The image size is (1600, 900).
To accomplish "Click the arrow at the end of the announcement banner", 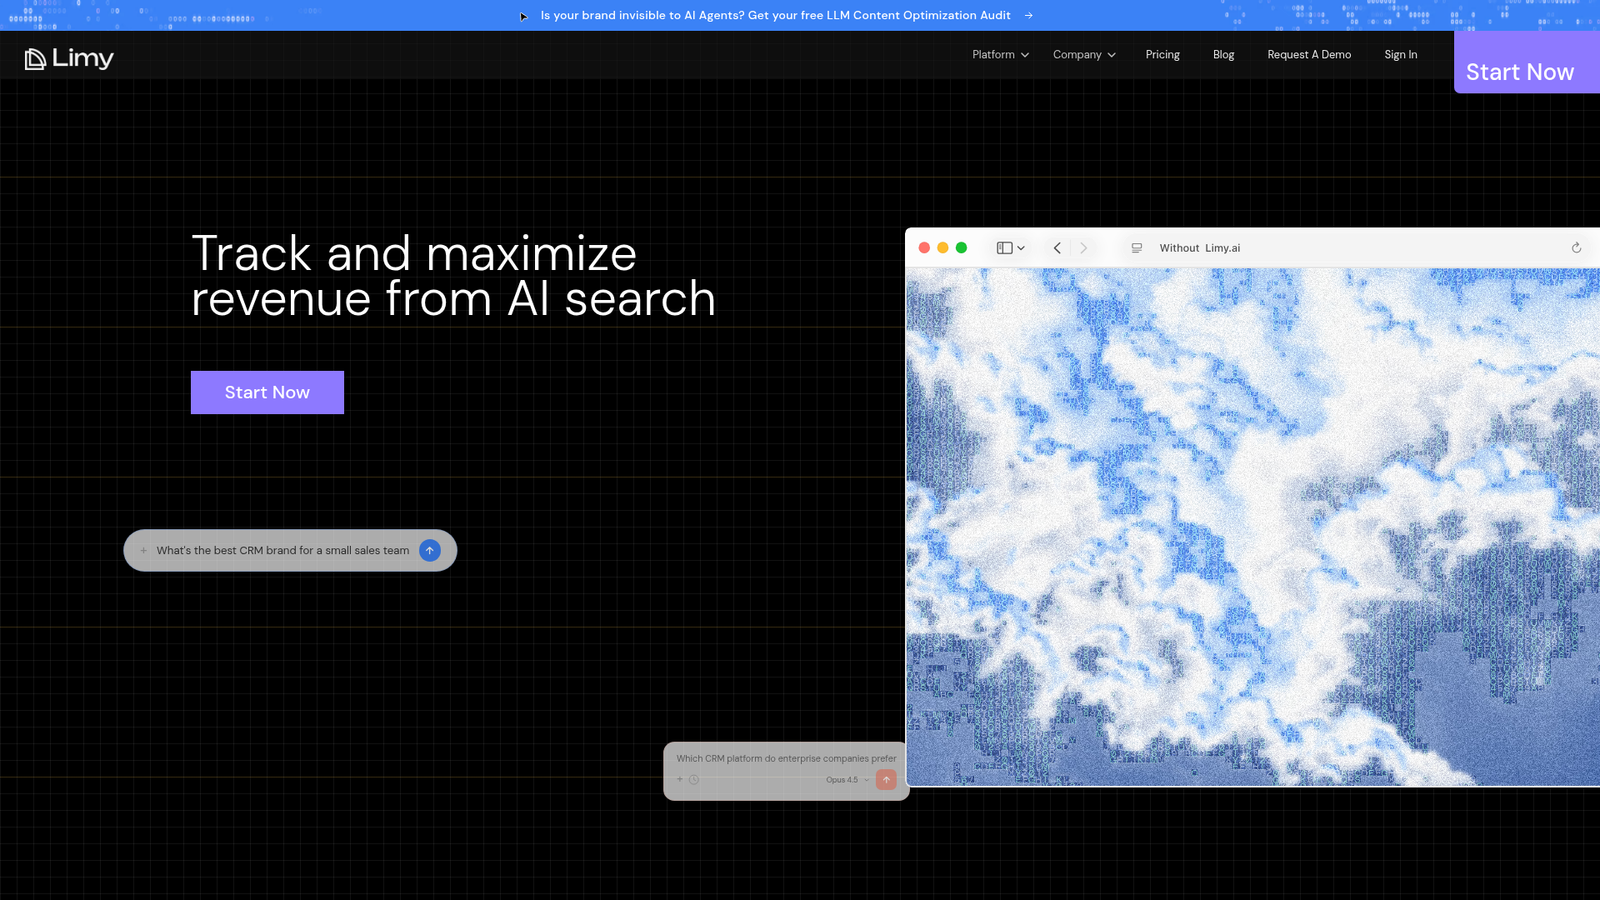I will 1028,15.
